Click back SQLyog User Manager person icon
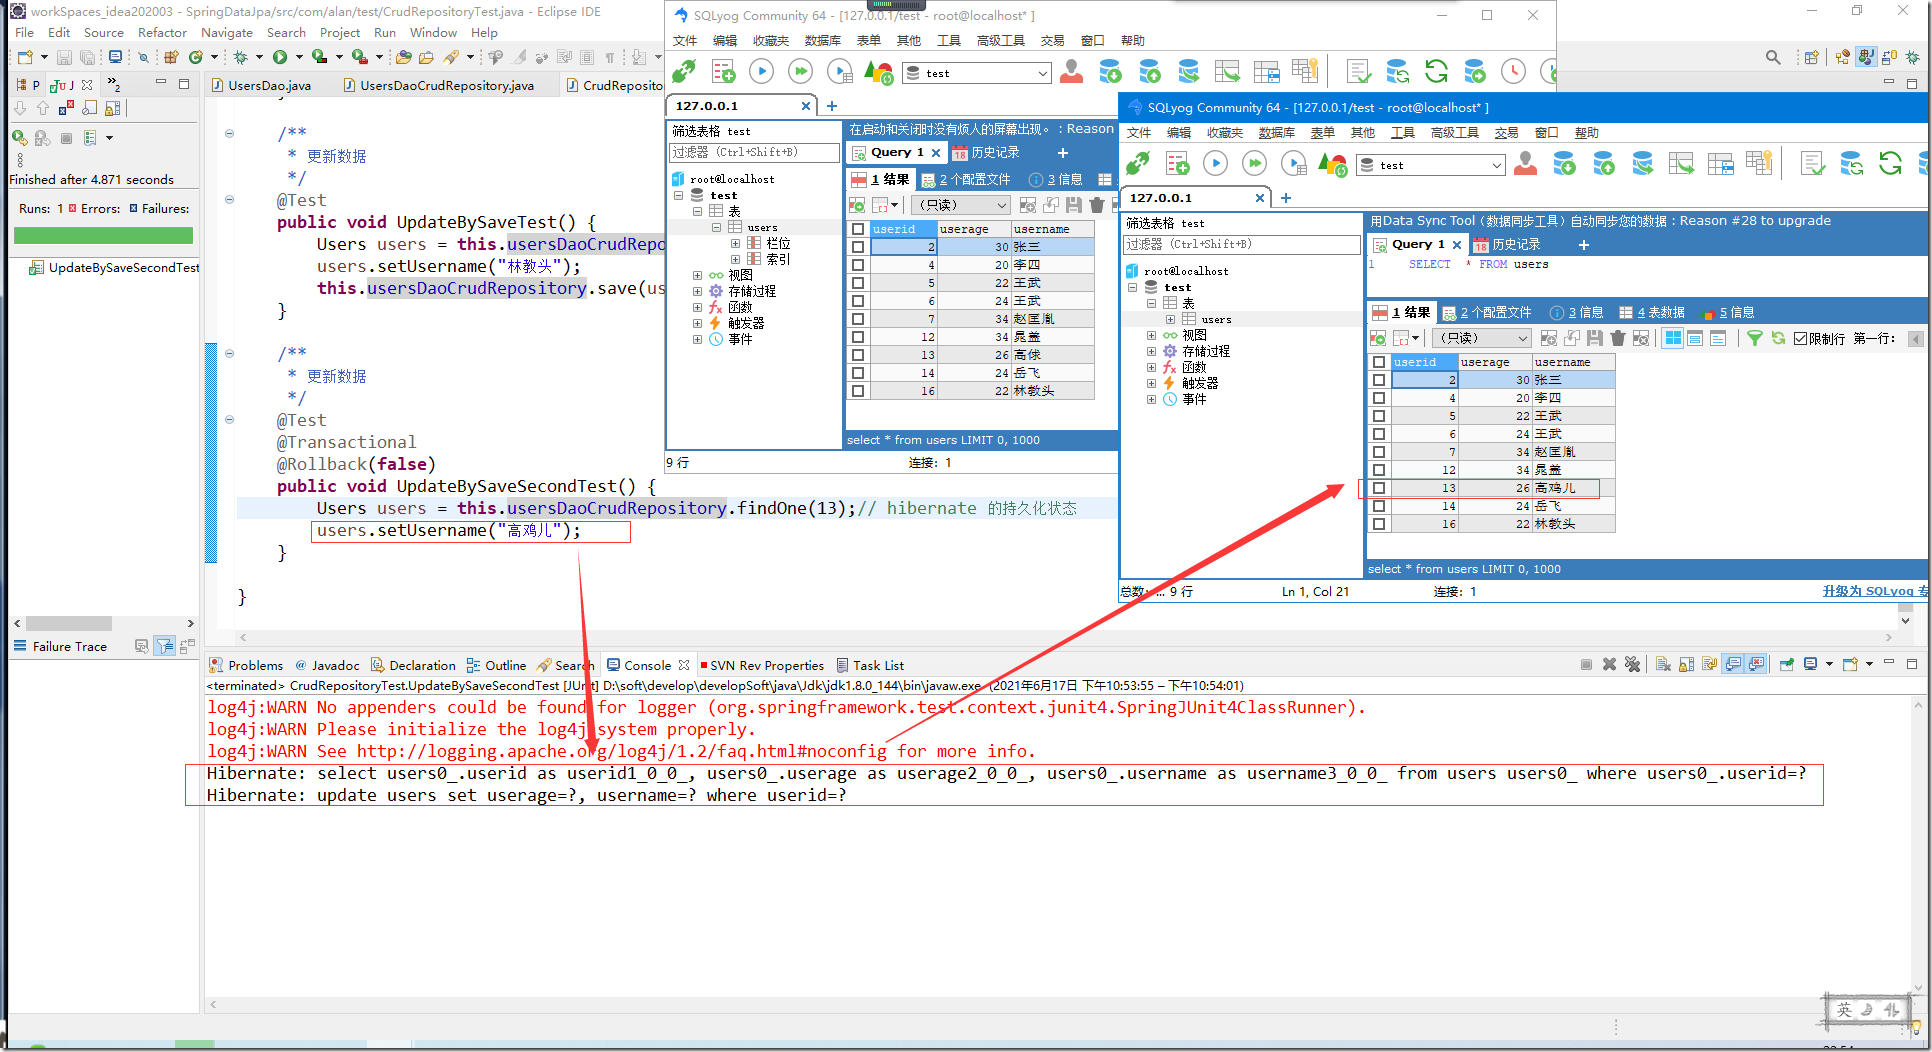This screenshot has width=1932, height=1052. point(1071,71)
